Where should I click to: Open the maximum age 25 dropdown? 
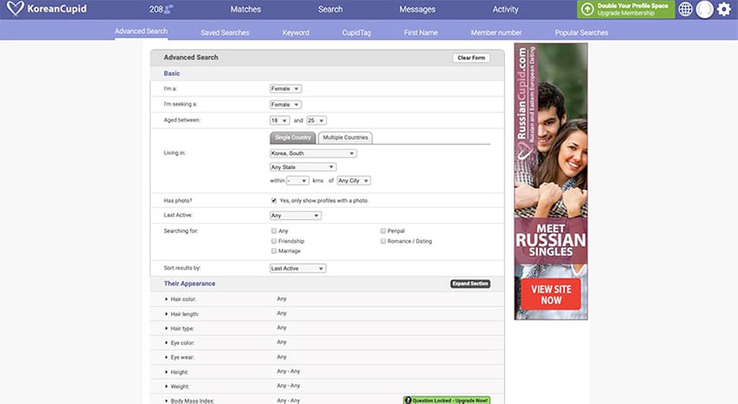point(316,121)
